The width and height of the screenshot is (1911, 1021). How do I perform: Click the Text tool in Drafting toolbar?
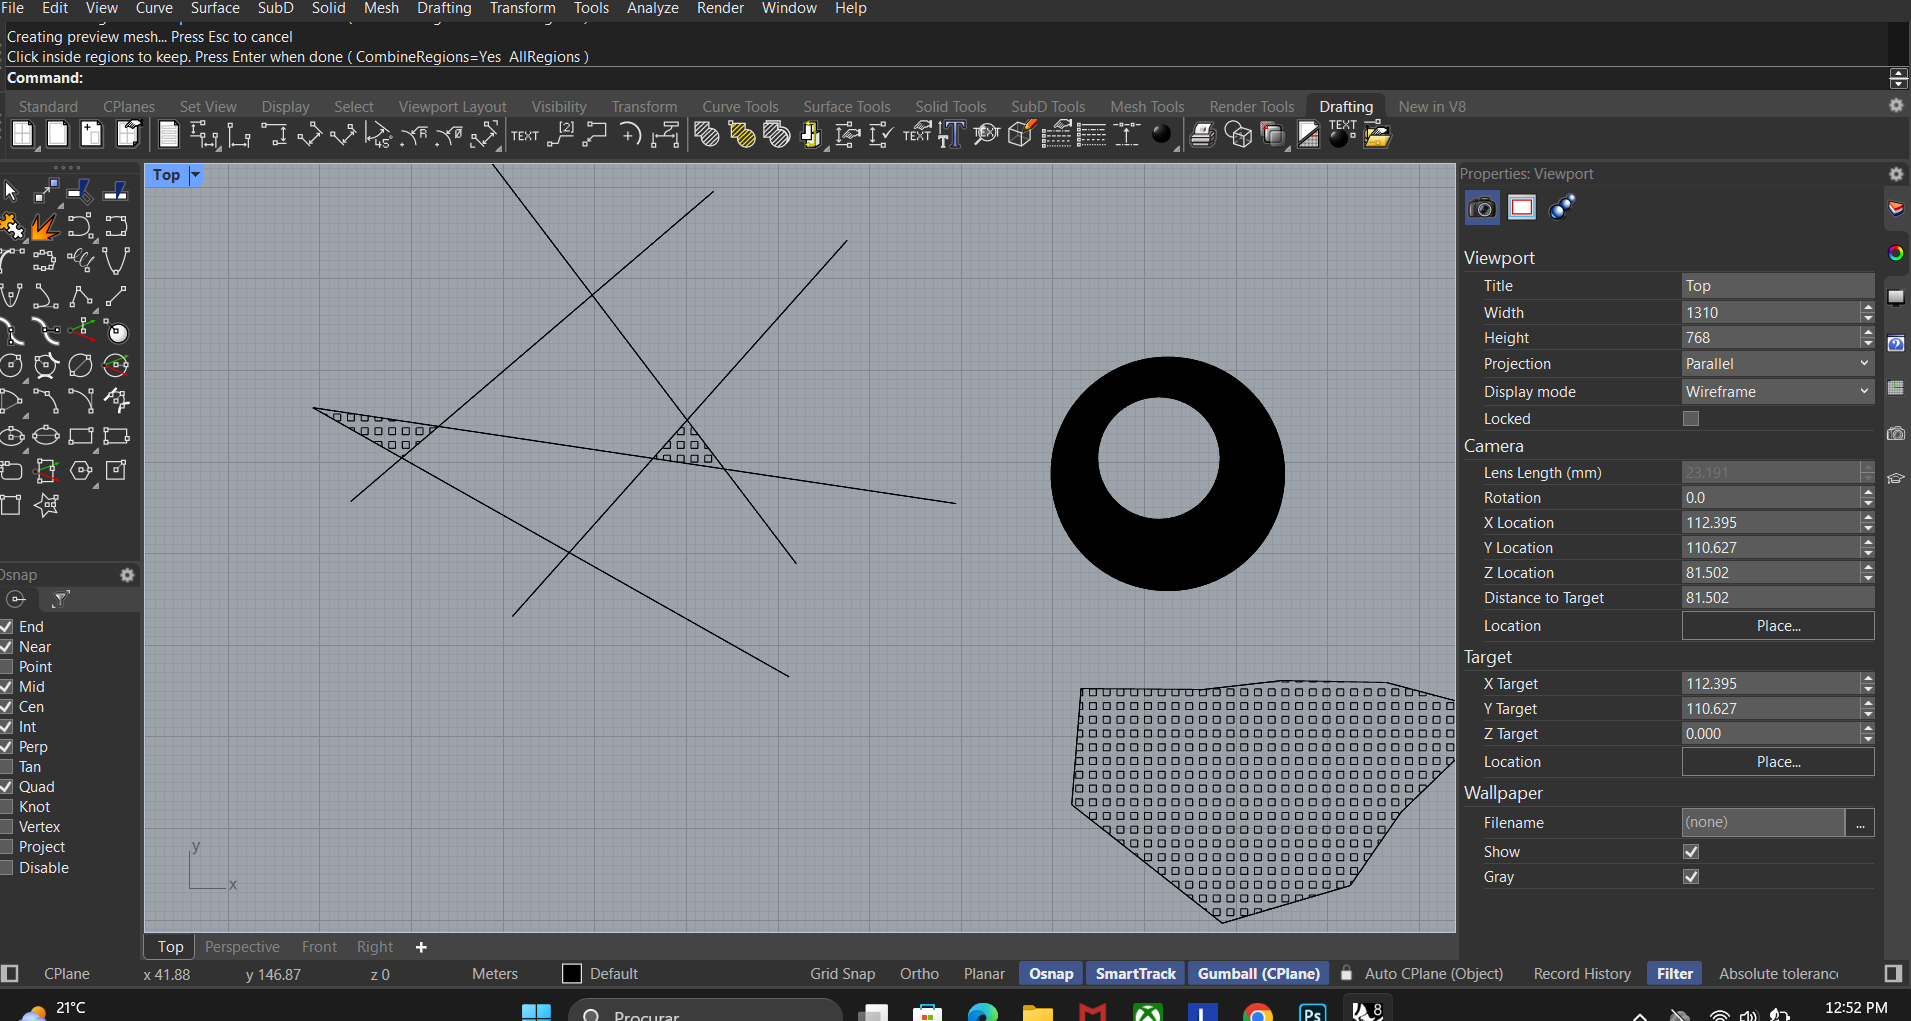(x=524, y=136)
